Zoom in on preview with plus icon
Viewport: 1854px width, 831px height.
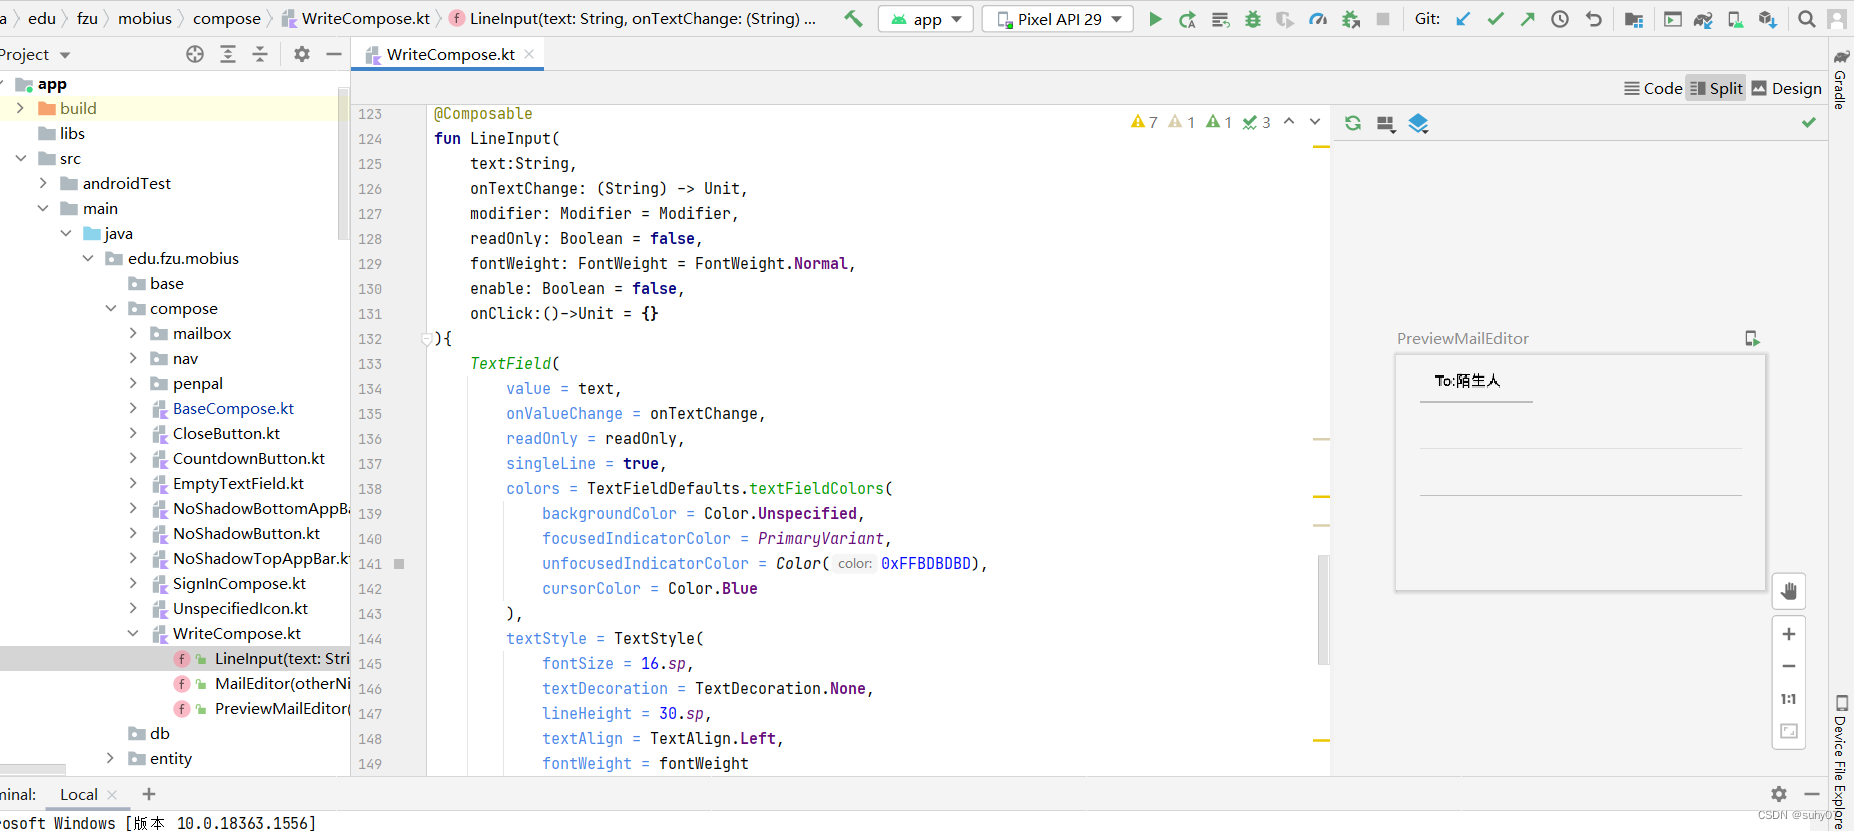click(x=1789, y=634)
